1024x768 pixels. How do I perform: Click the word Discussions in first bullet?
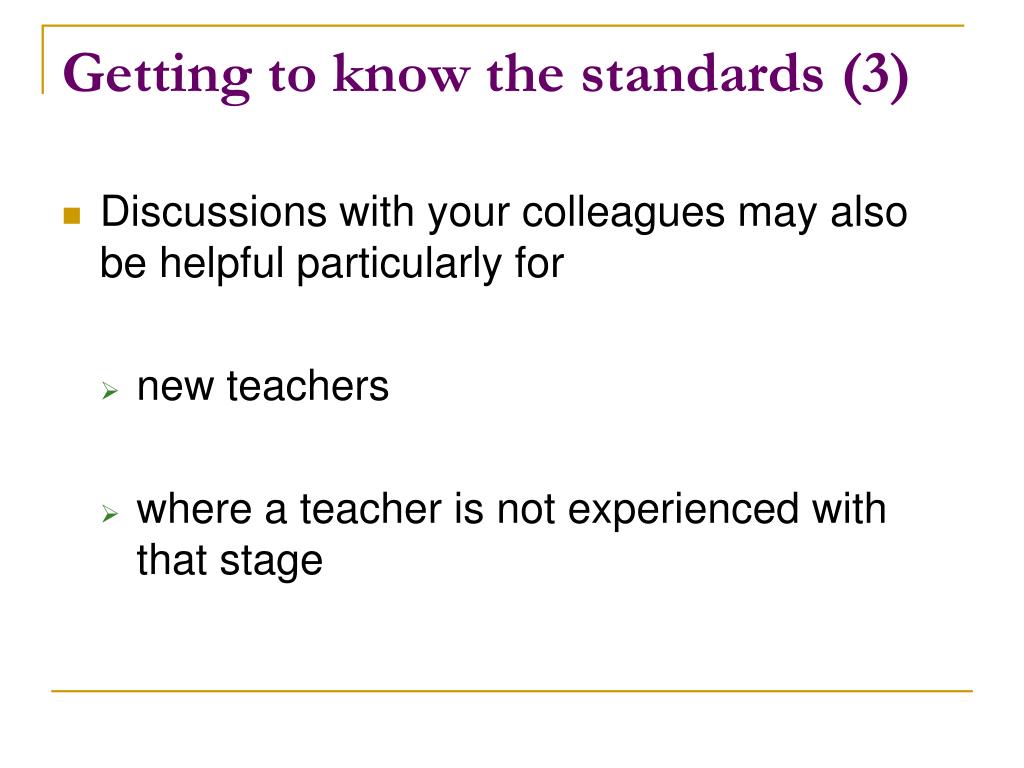[214, 212]
